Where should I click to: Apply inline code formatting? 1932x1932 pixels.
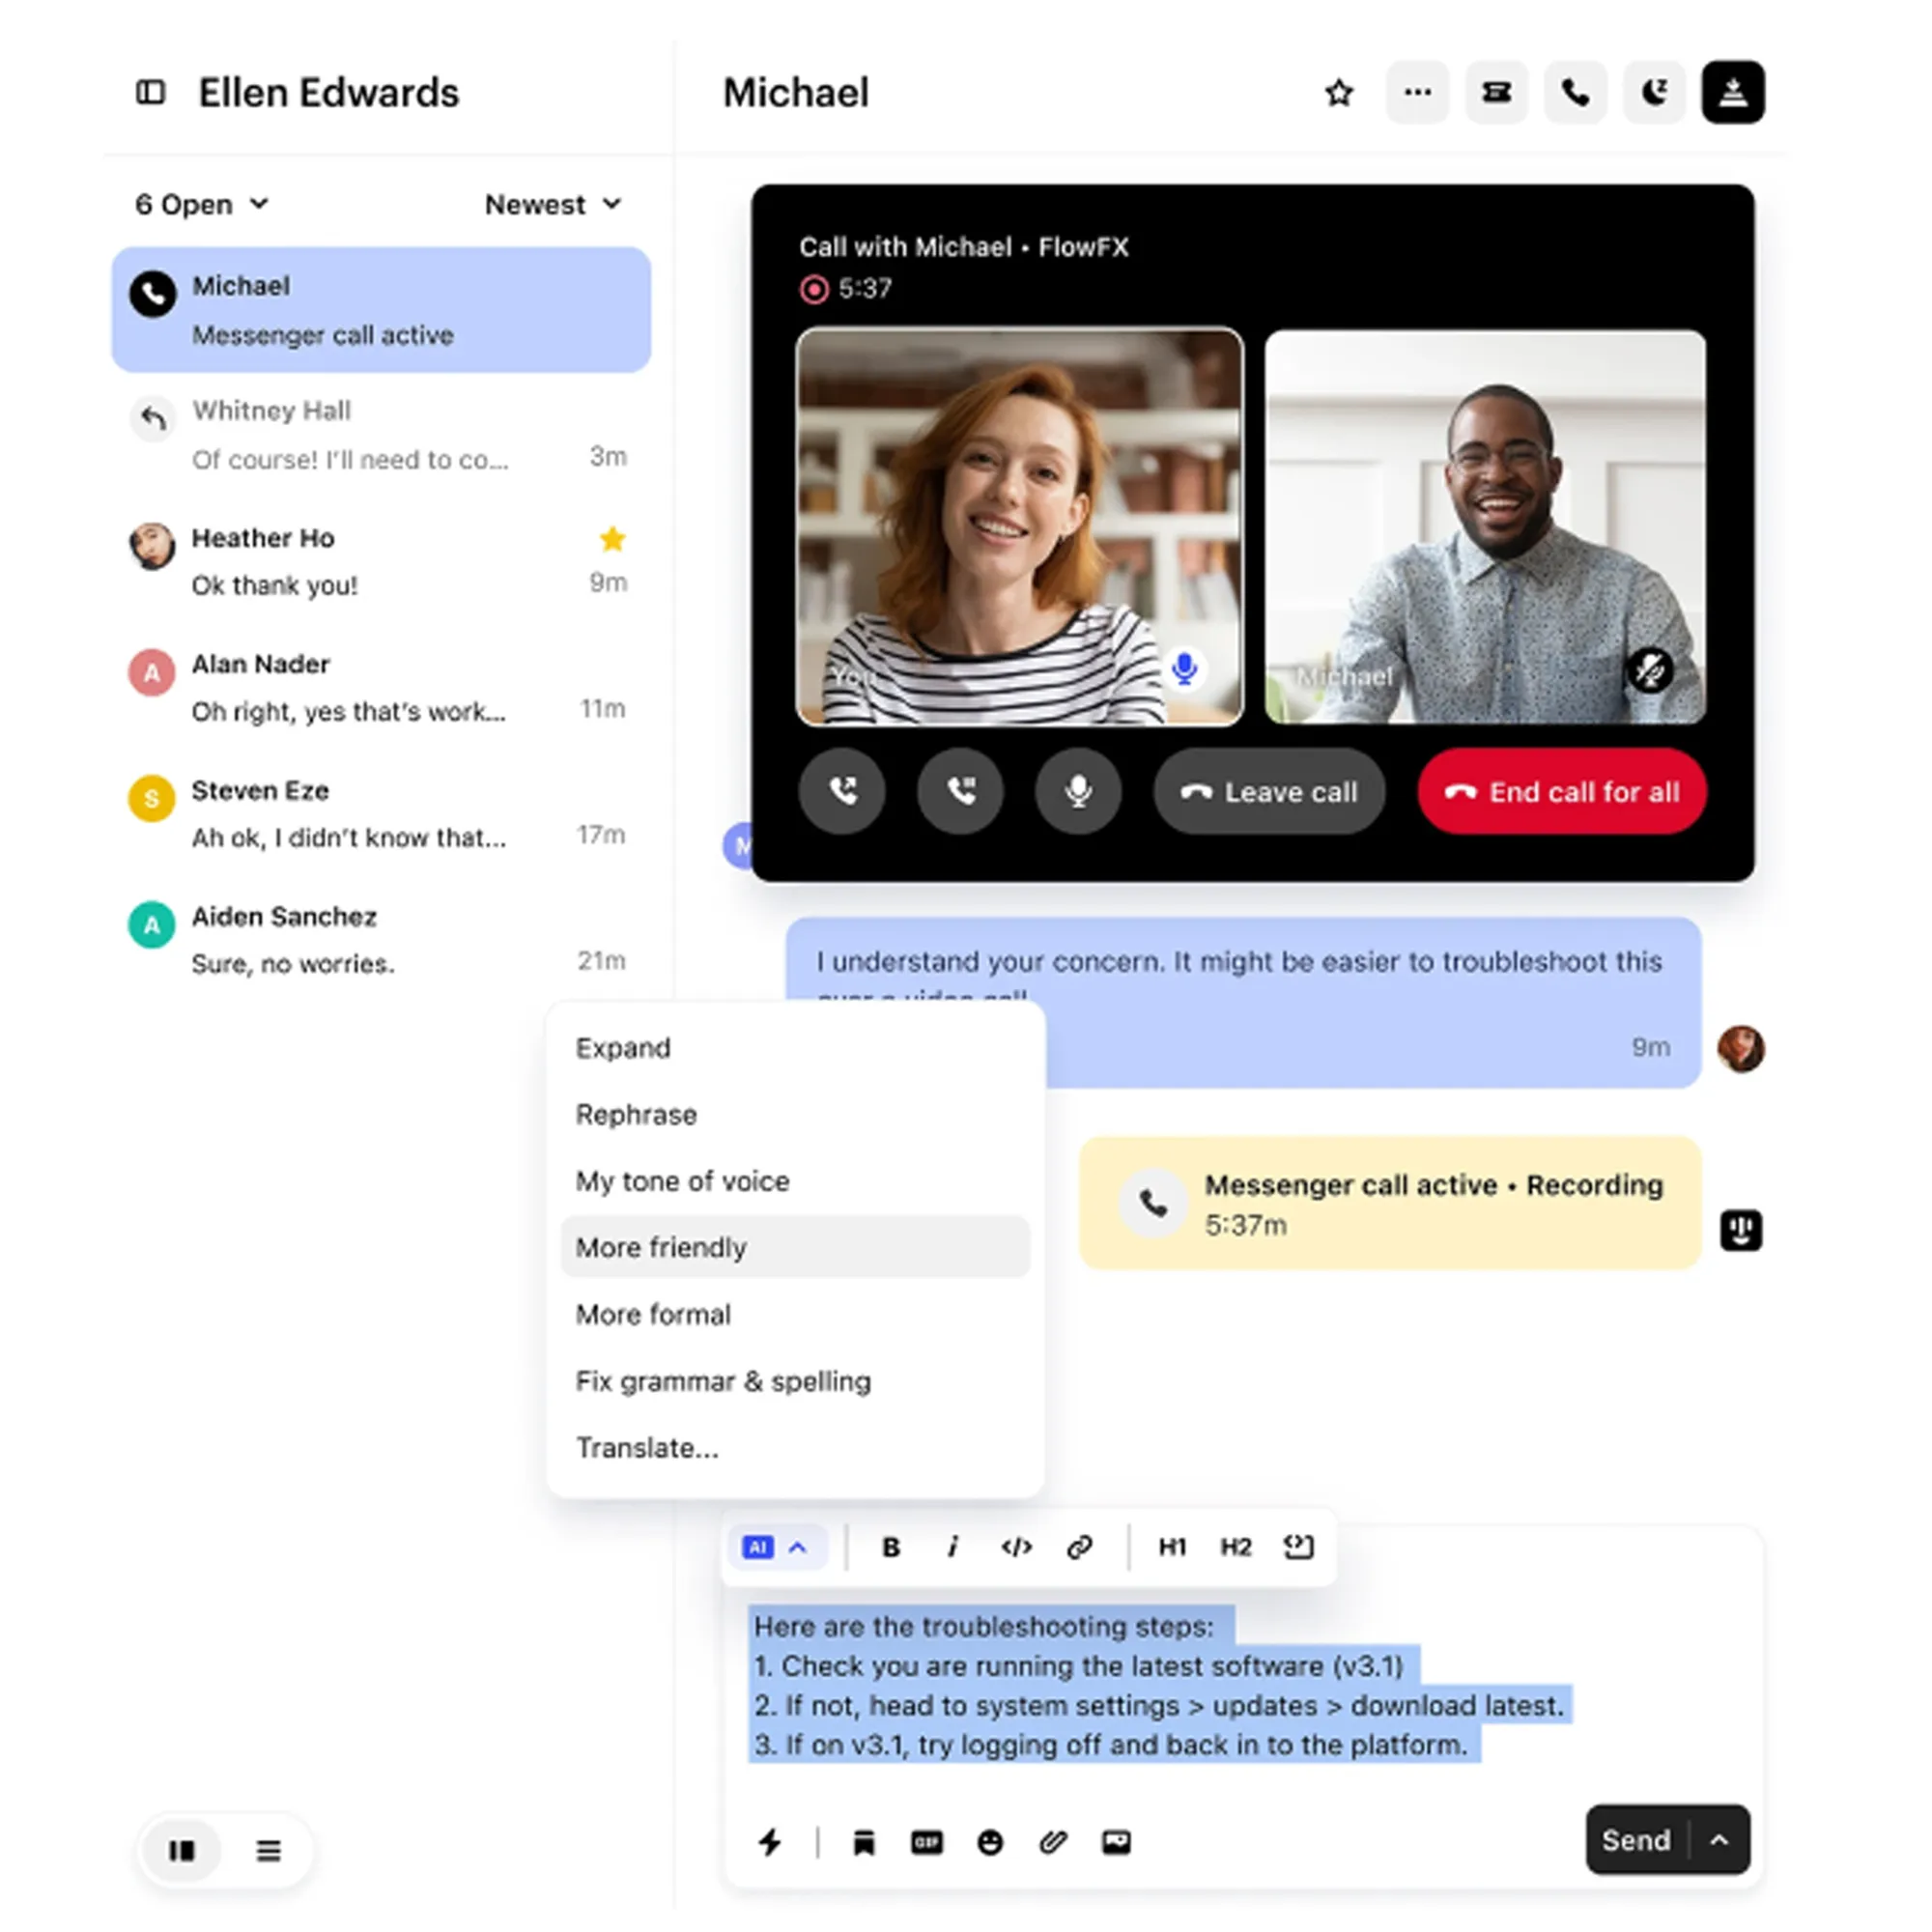click(x=1016, y=1547)
